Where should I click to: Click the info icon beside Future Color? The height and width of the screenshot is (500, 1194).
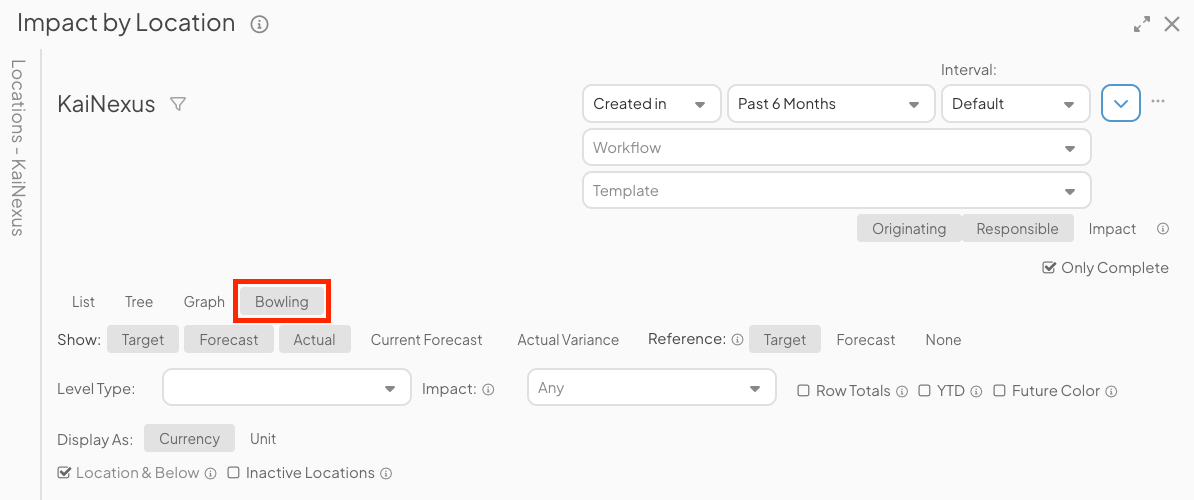point(1111,391)
